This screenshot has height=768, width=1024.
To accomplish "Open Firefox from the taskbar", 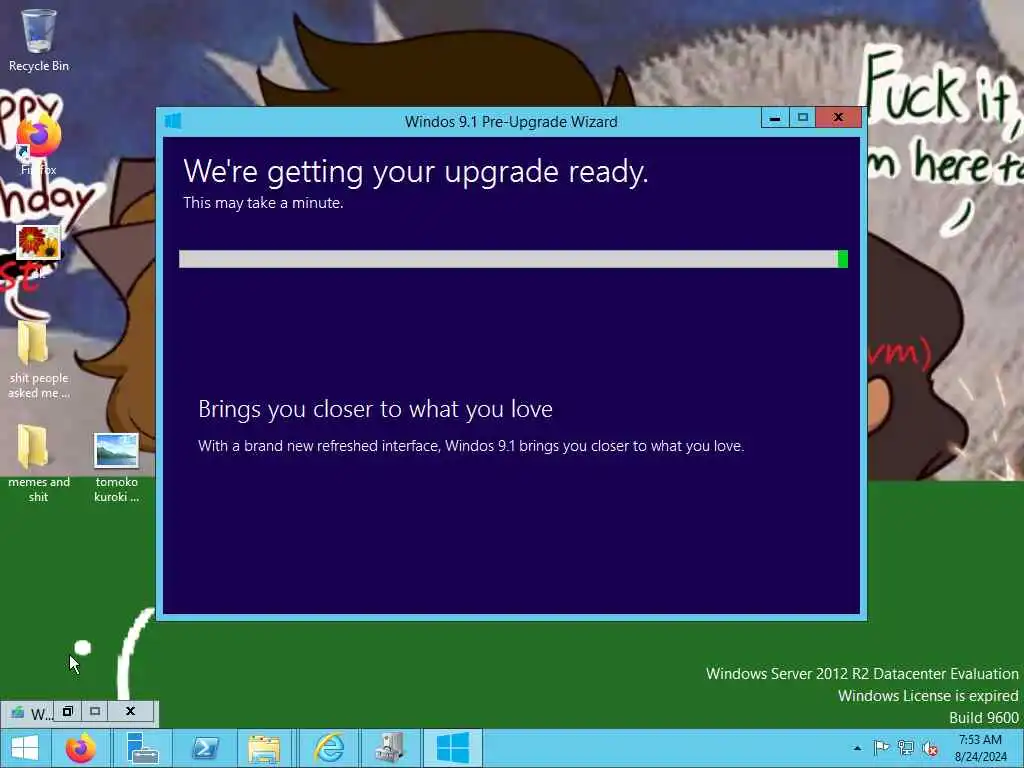I will (80, 748).
